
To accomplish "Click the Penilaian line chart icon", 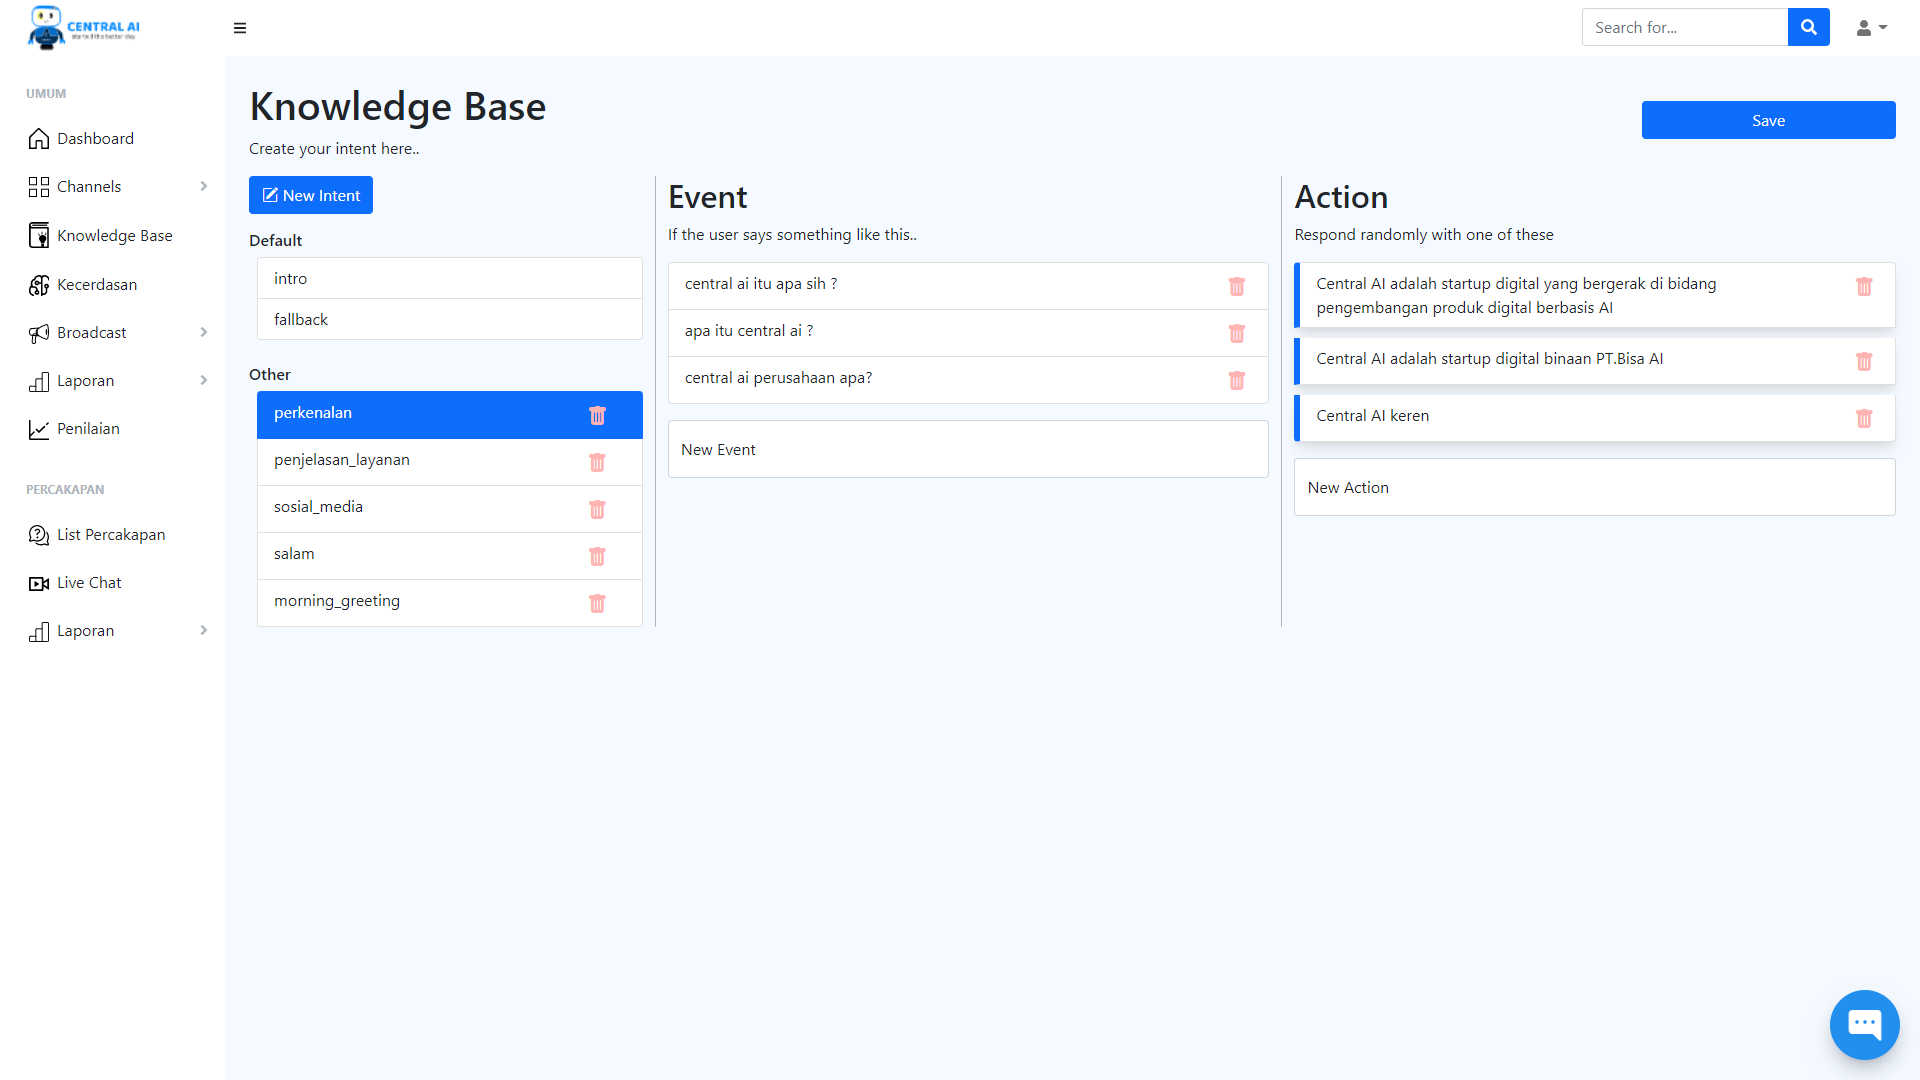I will pos(39,429).
